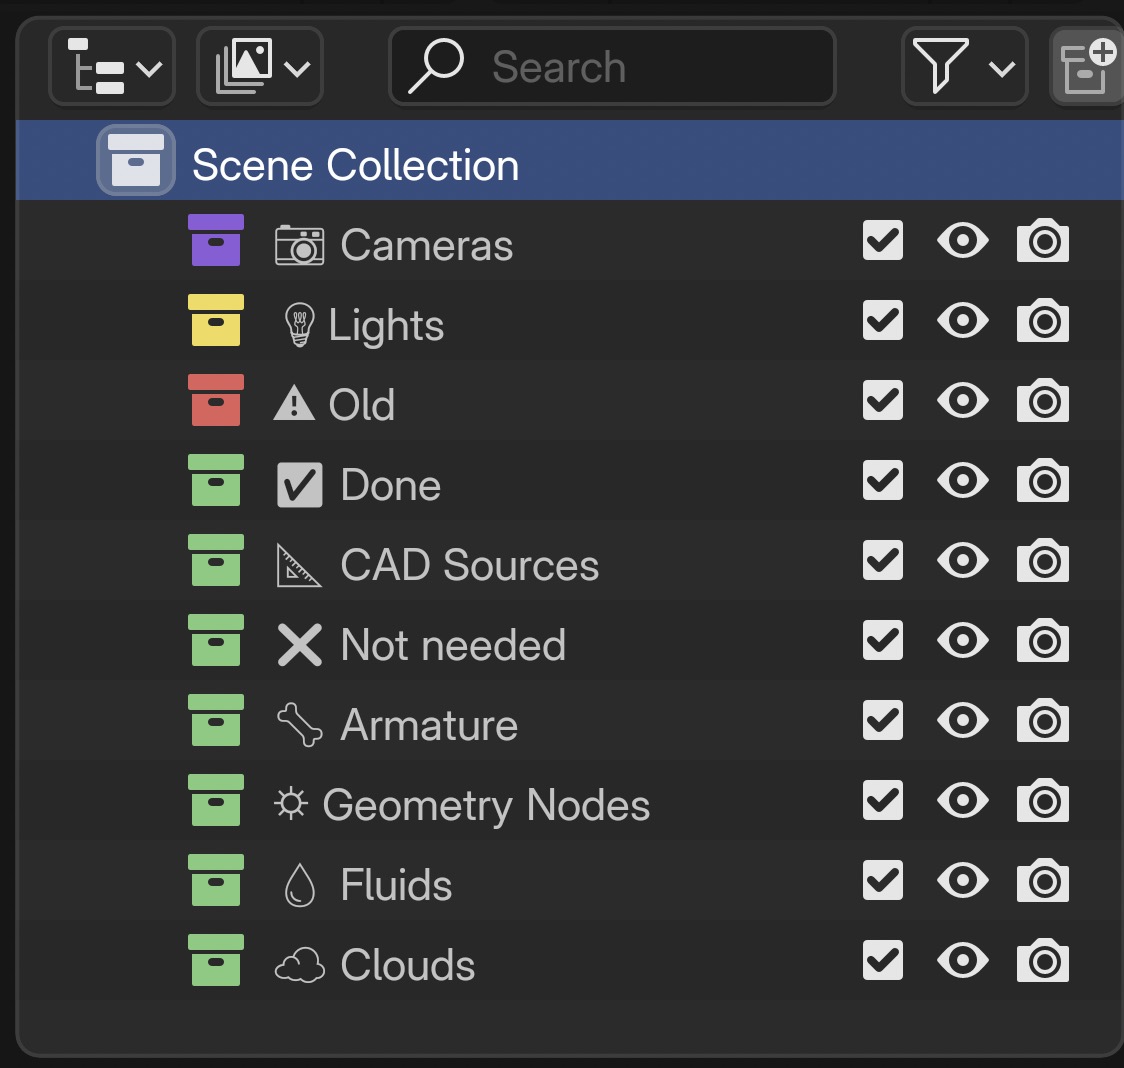Click the yellow Lights collection box icon
This screenshot has width=1124, height=1068.
(215, 321)
